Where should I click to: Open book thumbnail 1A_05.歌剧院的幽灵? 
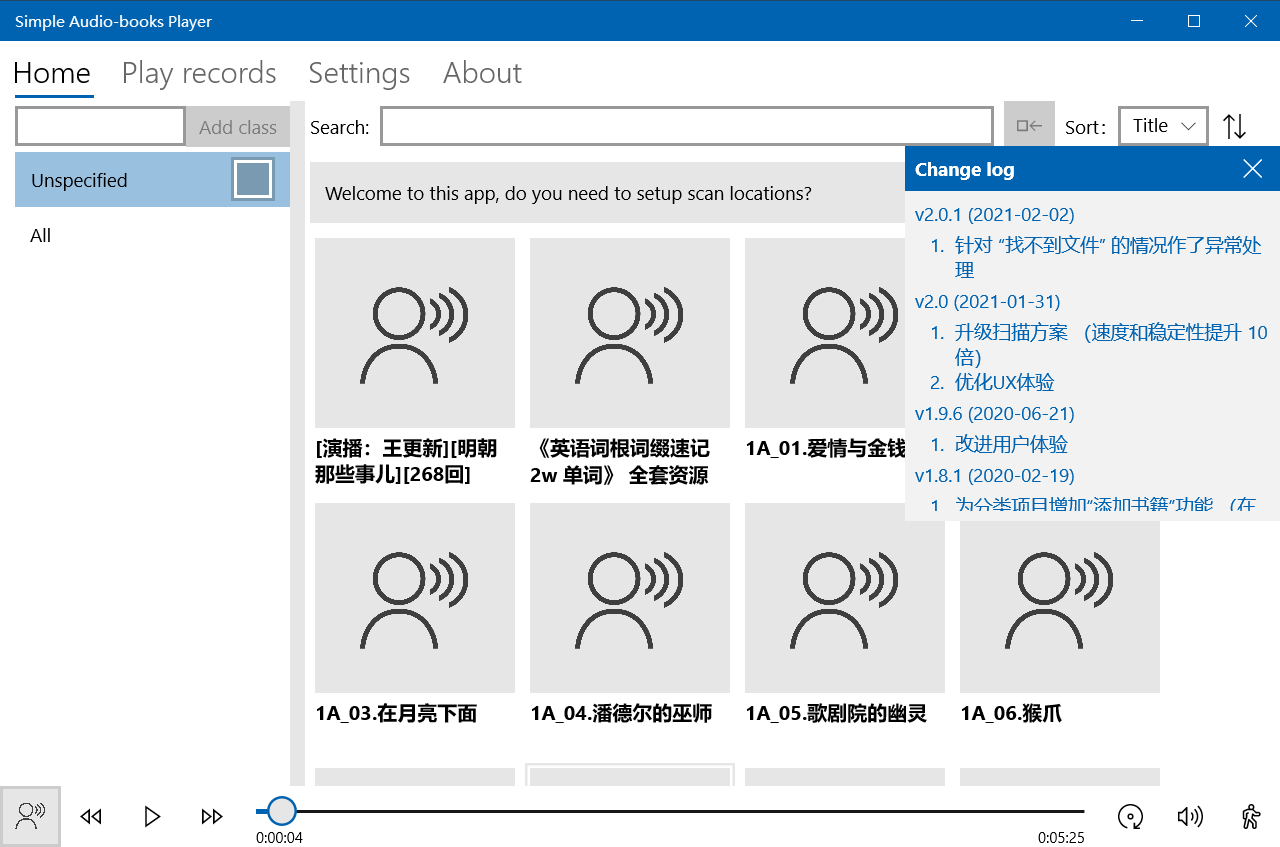pyautogui.click(x=845, y=598)
